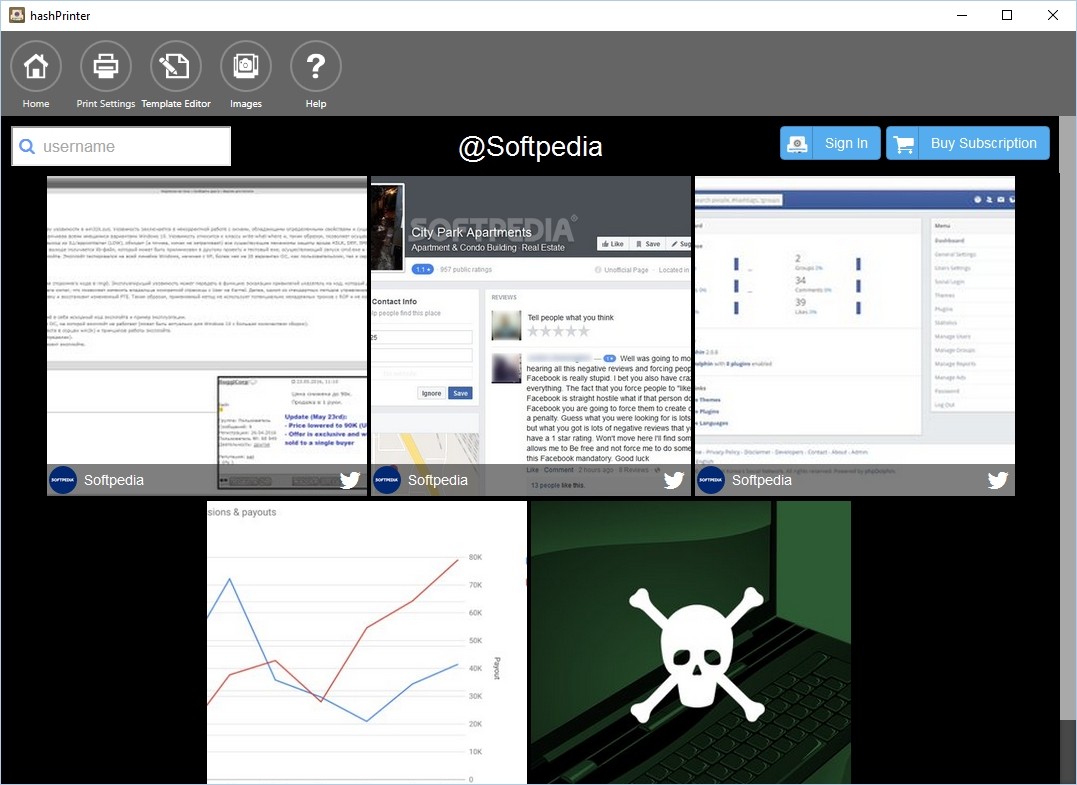
Task: Click the magnifier search icon
Action: (x=27, y=146)
